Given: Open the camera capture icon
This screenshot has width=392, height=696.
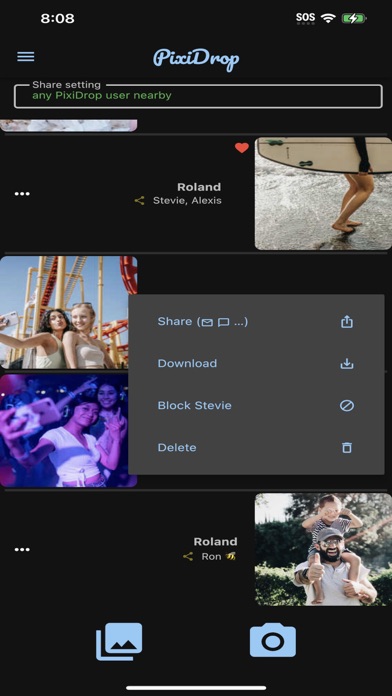Looking at the screenshot, I should pyautogui.click(x=273, y=640).
